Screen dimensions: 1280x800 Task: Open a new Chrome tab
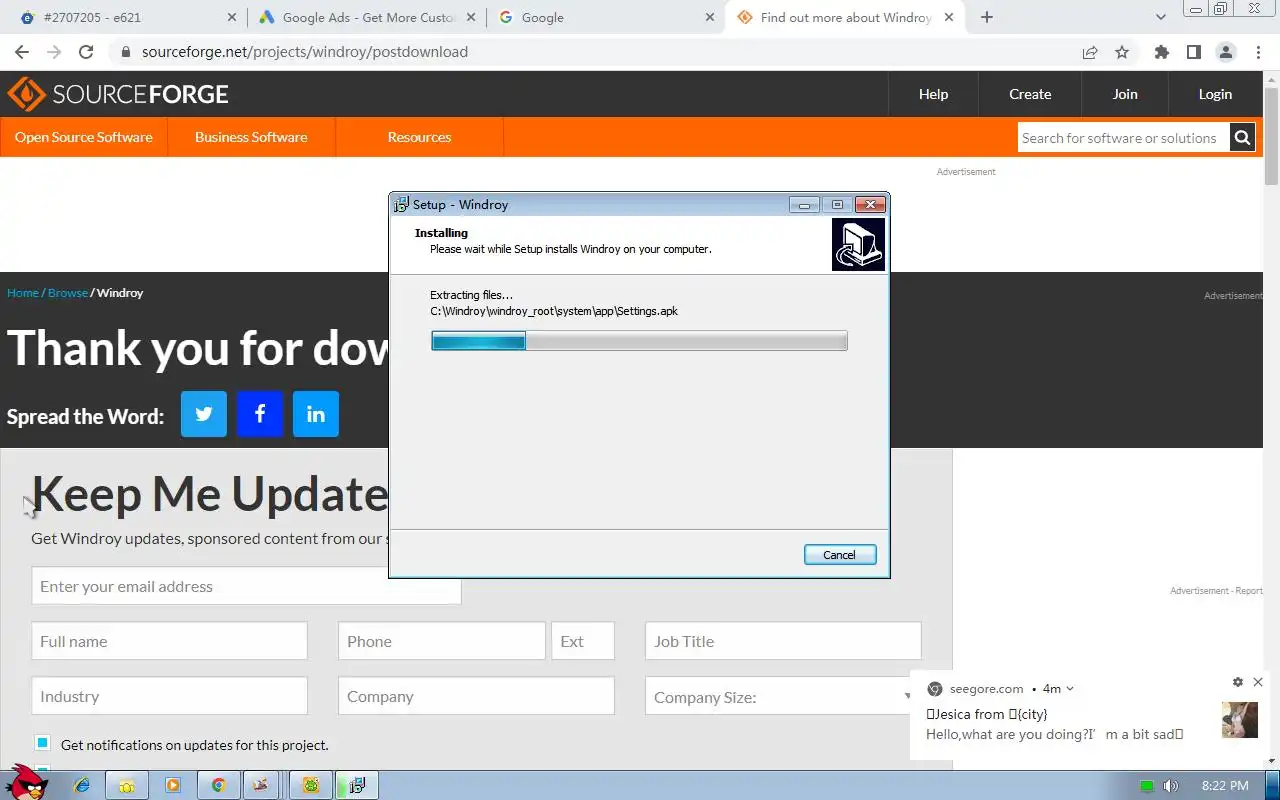tap(987, 17)
